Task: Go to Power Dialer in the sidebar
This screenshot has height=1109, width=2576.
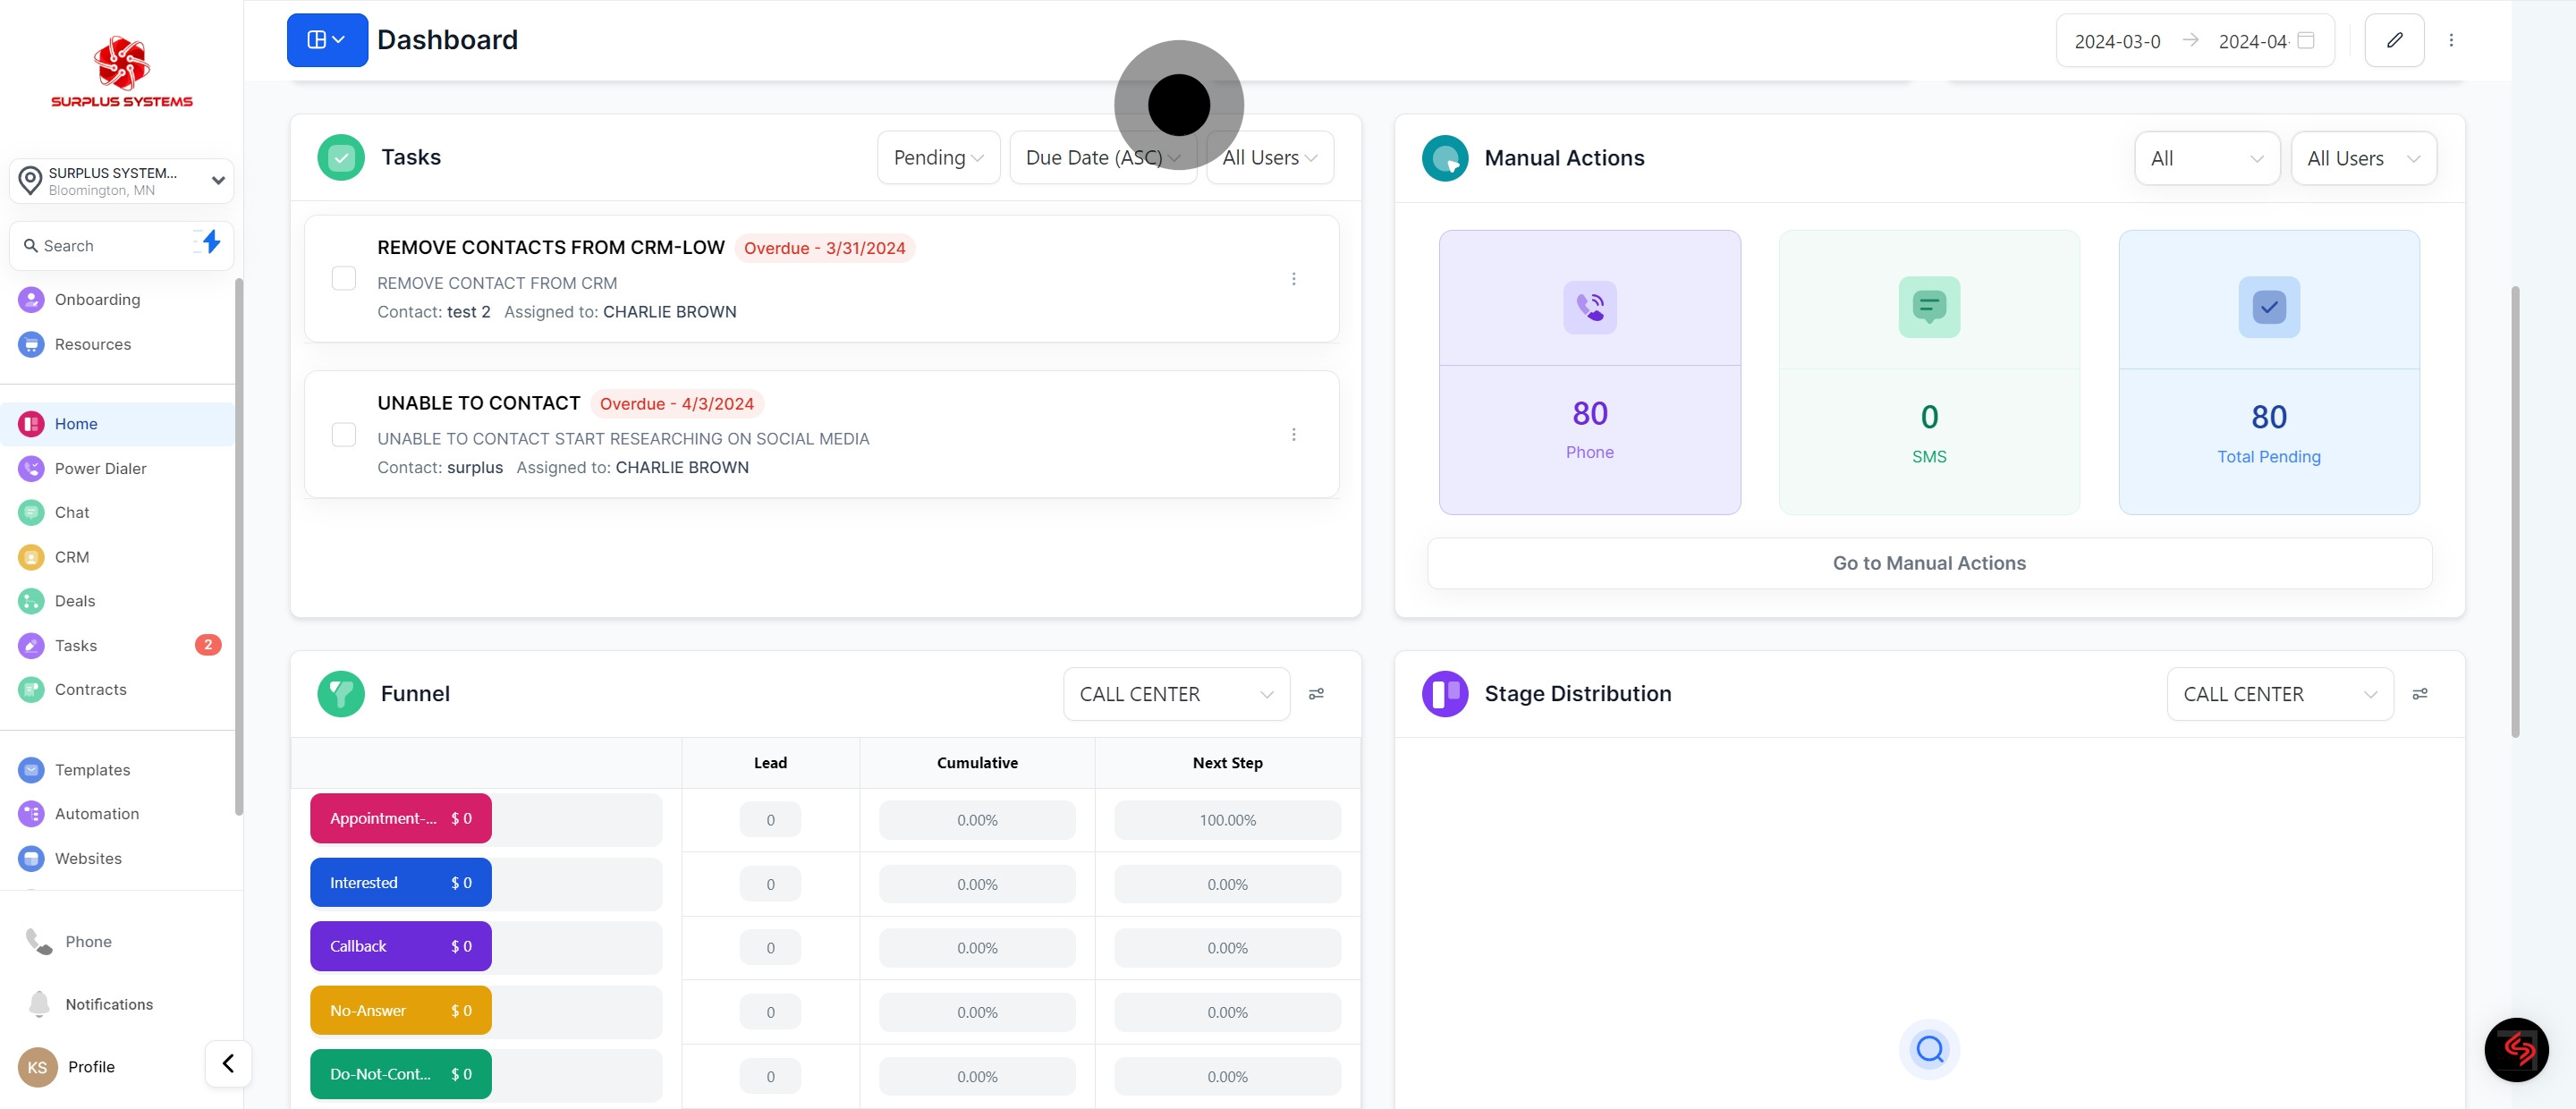Action: click(100, 468)
